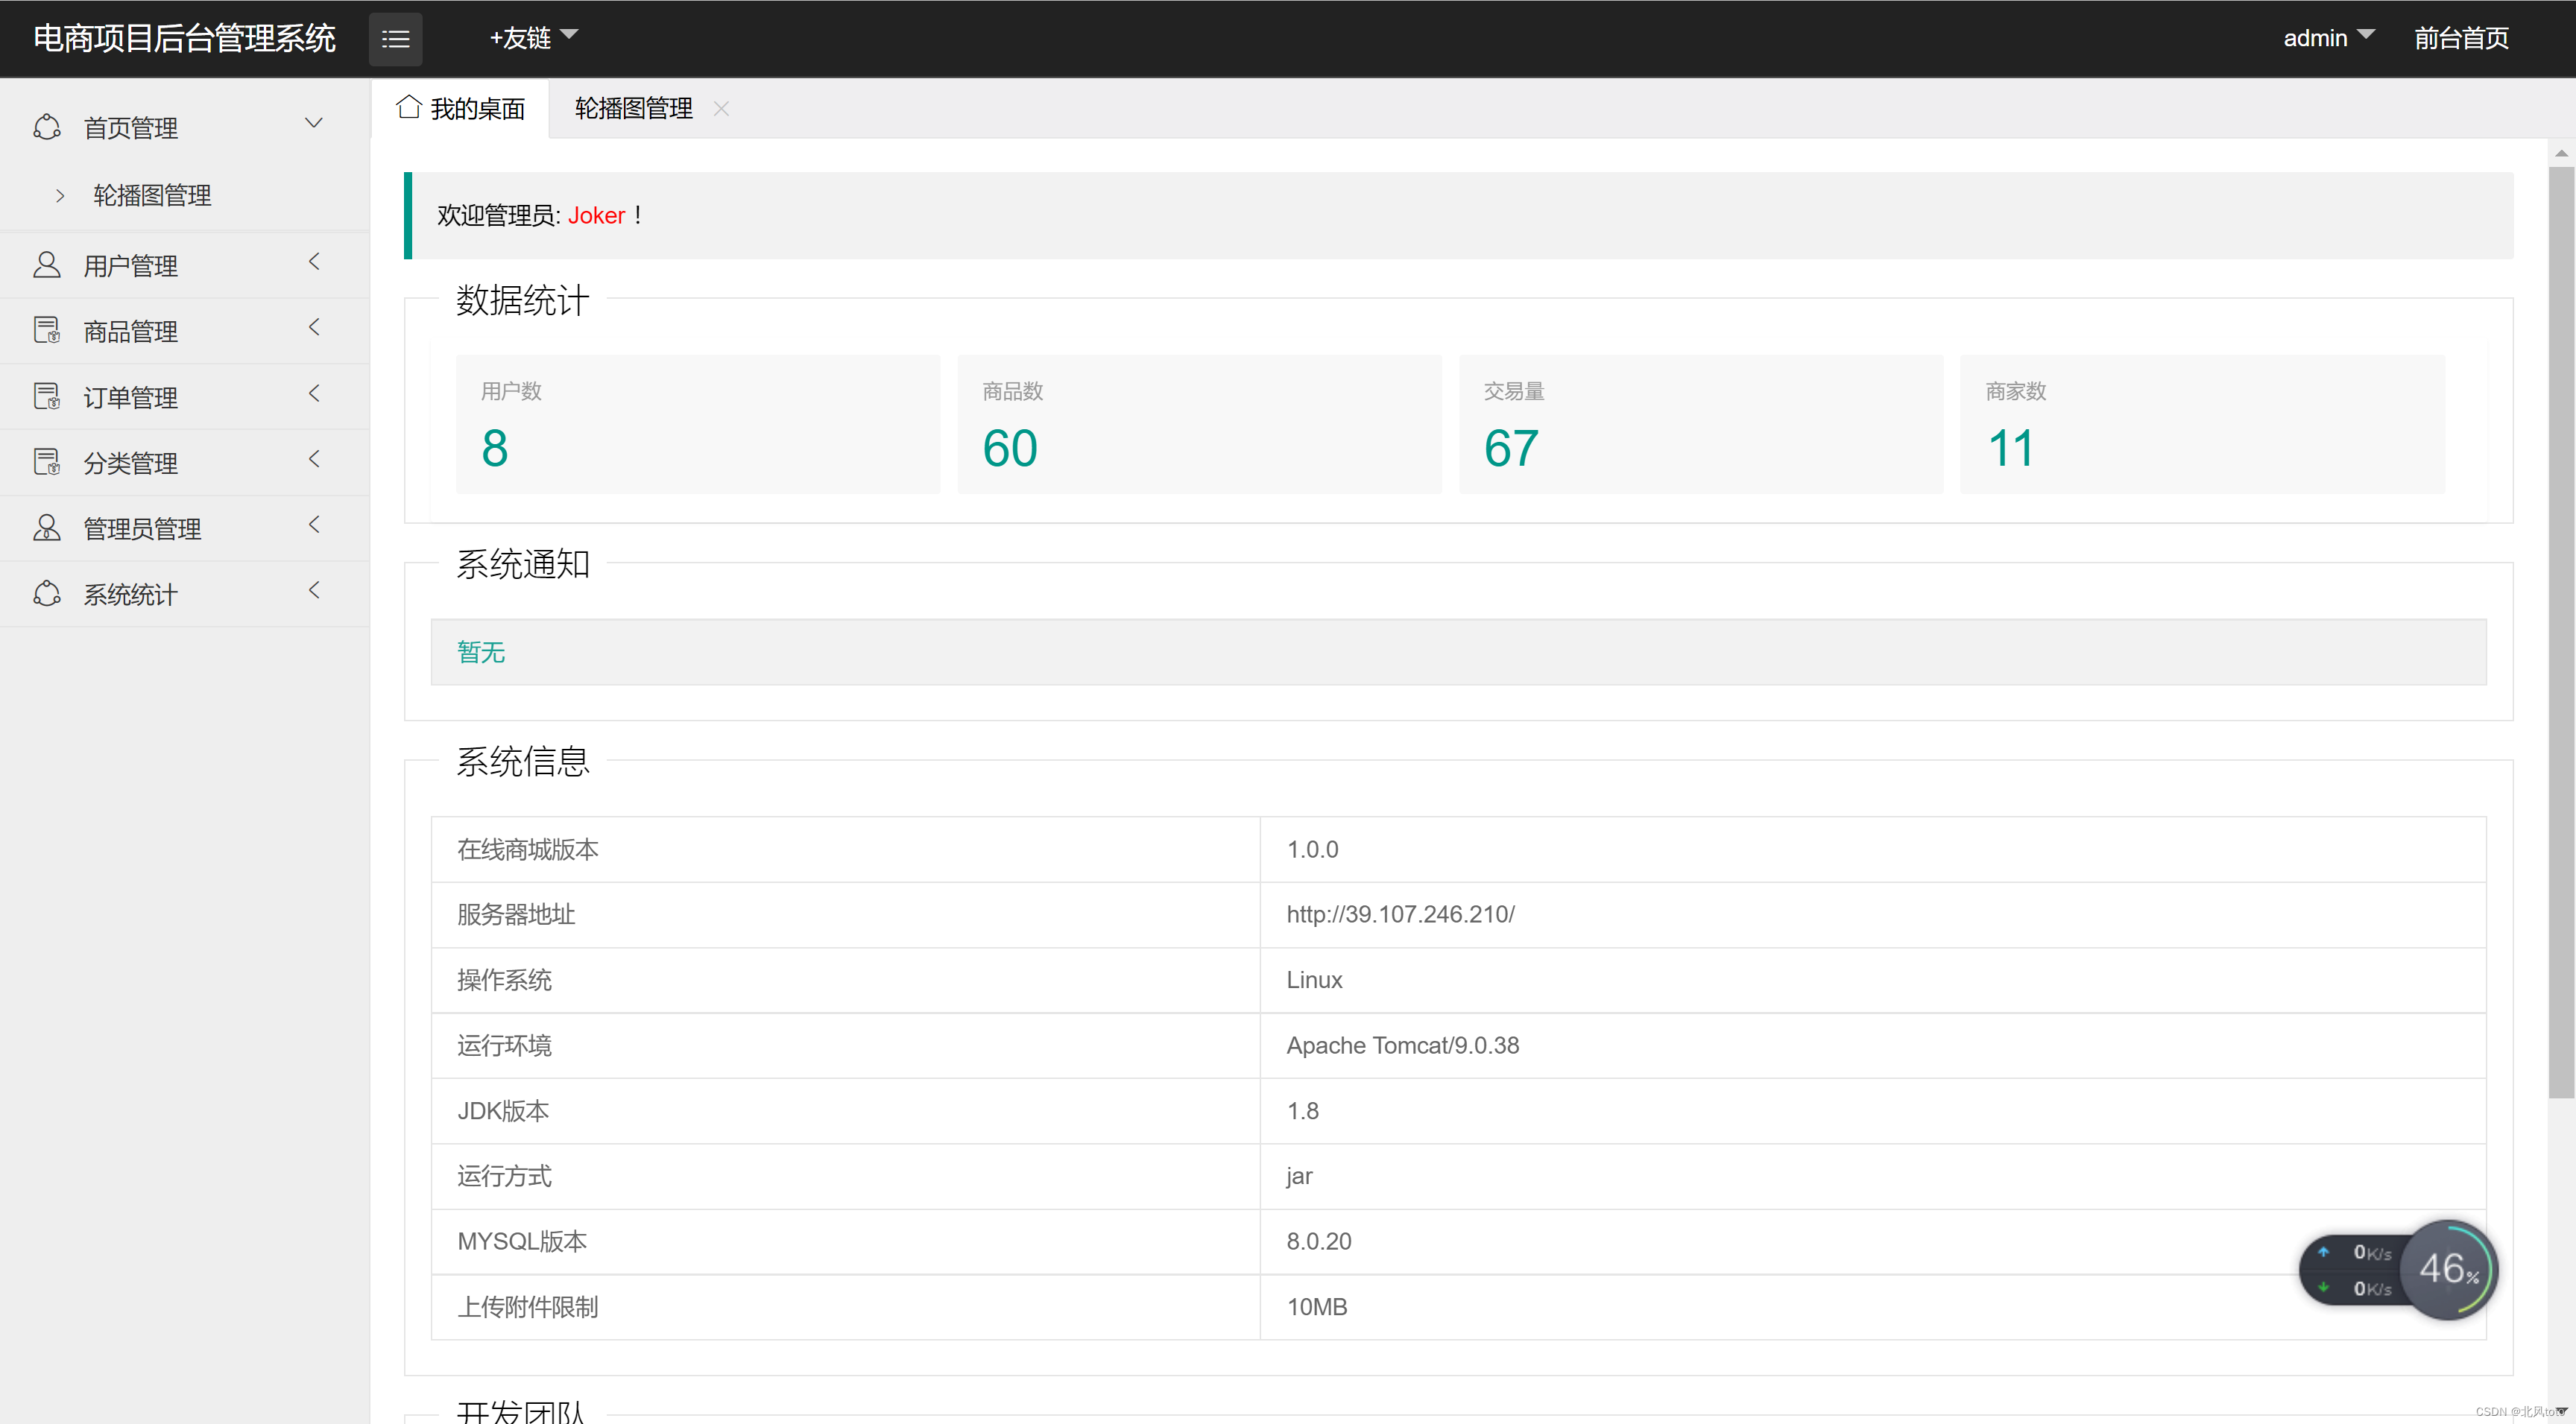
Task: Click the Linux operating system cell
Action: click(x=1873, y=980)
